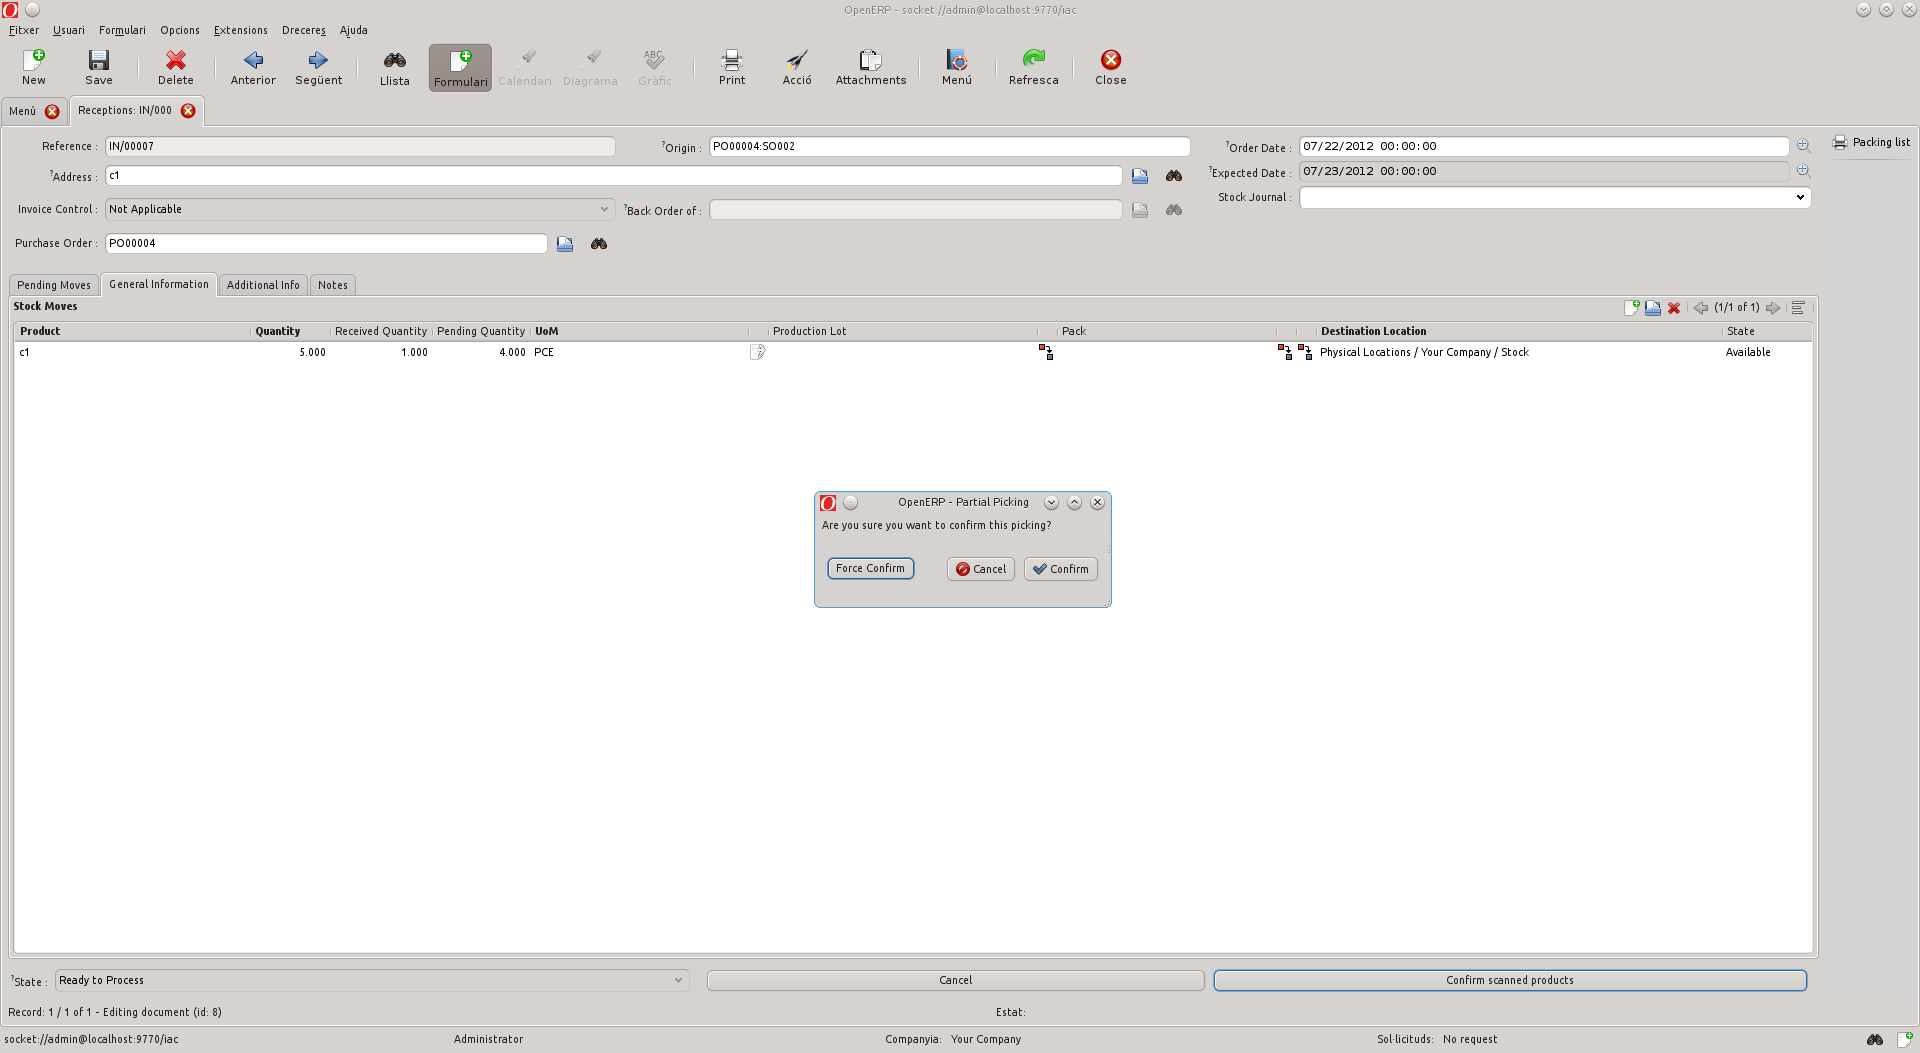Switch to Notes tab

(333, 285)
